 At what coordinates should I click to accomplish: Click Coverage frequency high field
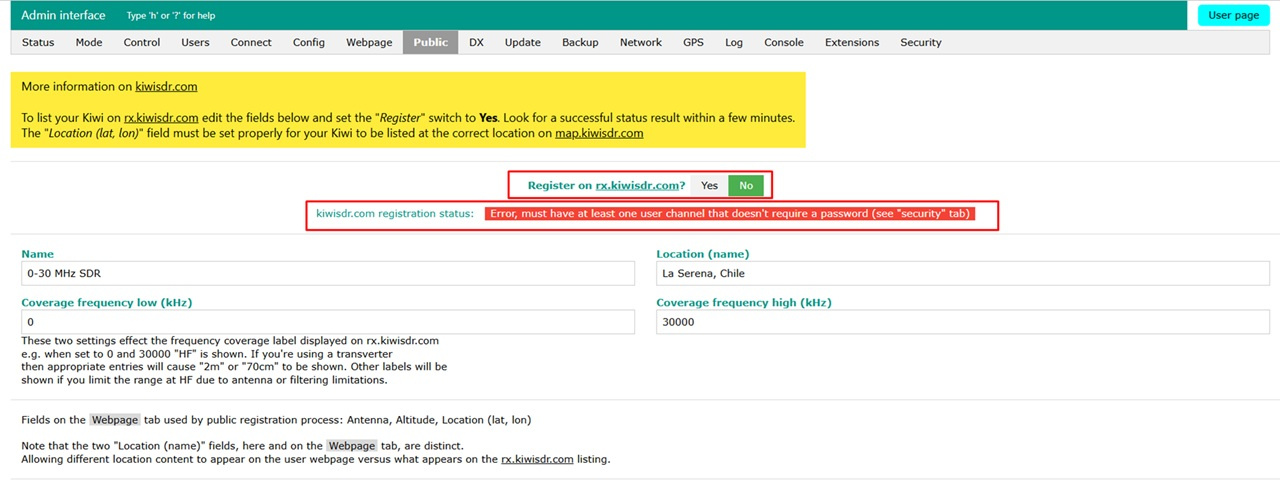tap(962, 322)
